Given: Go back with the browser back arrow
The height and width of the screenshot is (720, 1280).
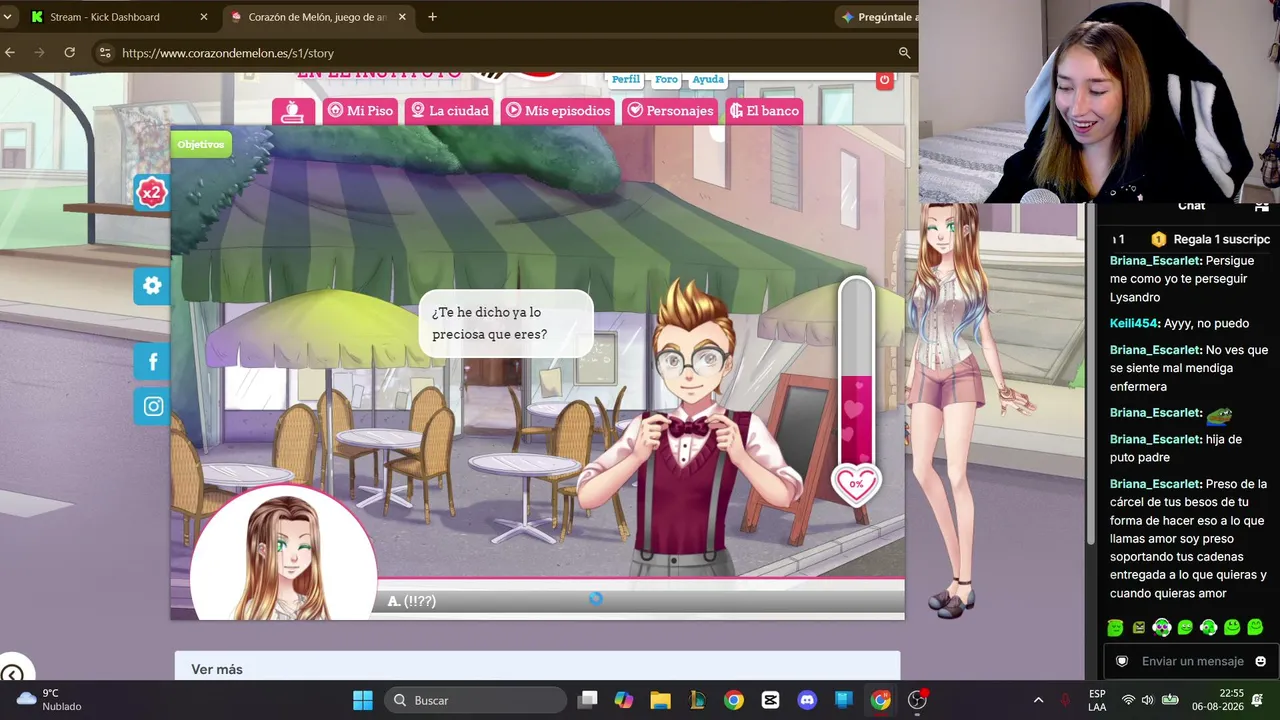Looking at the screenshot, I should (x=10, y=52).
